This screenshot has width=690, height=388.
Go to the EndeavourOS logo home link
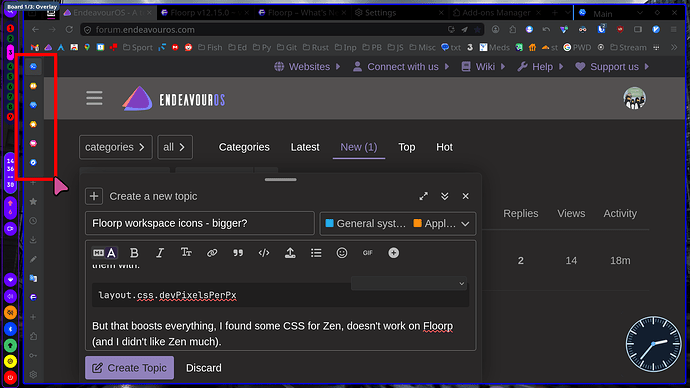pyautogui.click(x=174, y=99)
